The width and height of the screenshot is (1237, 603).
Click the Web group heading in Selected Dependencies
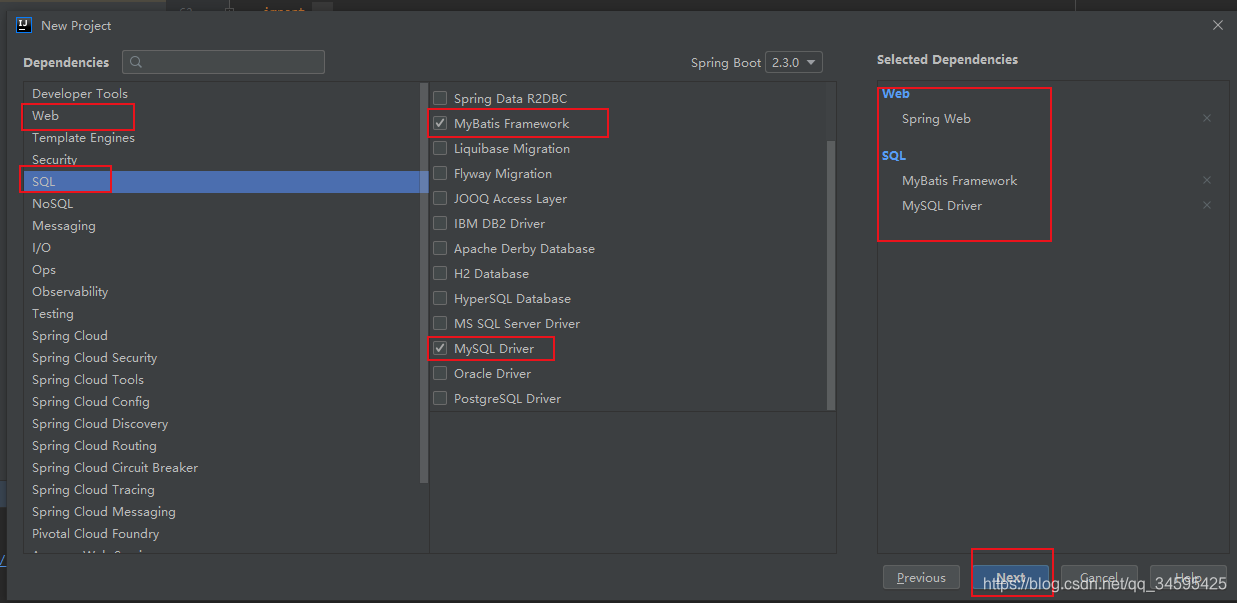coord(896,93)
